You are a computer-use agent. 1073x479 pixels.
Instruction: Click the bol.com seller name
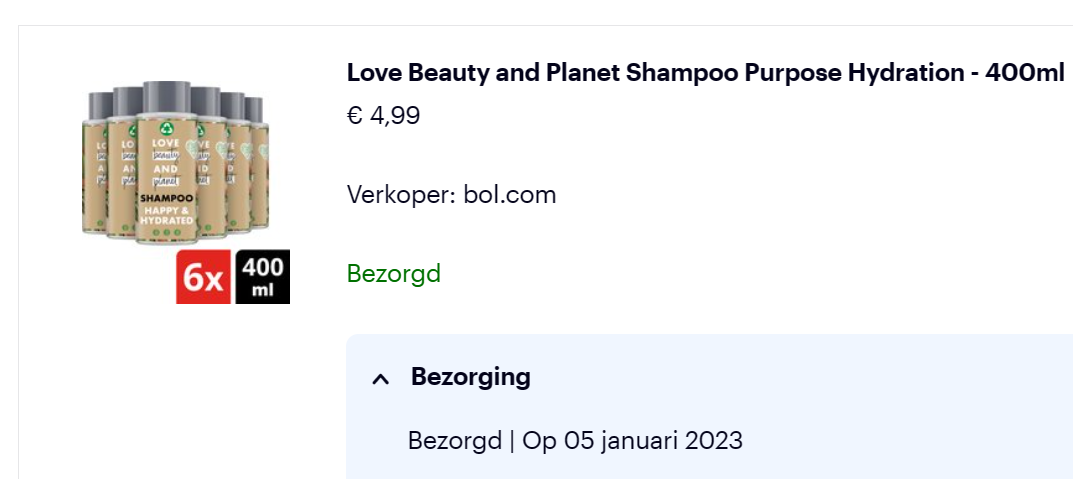click(509, 194)
